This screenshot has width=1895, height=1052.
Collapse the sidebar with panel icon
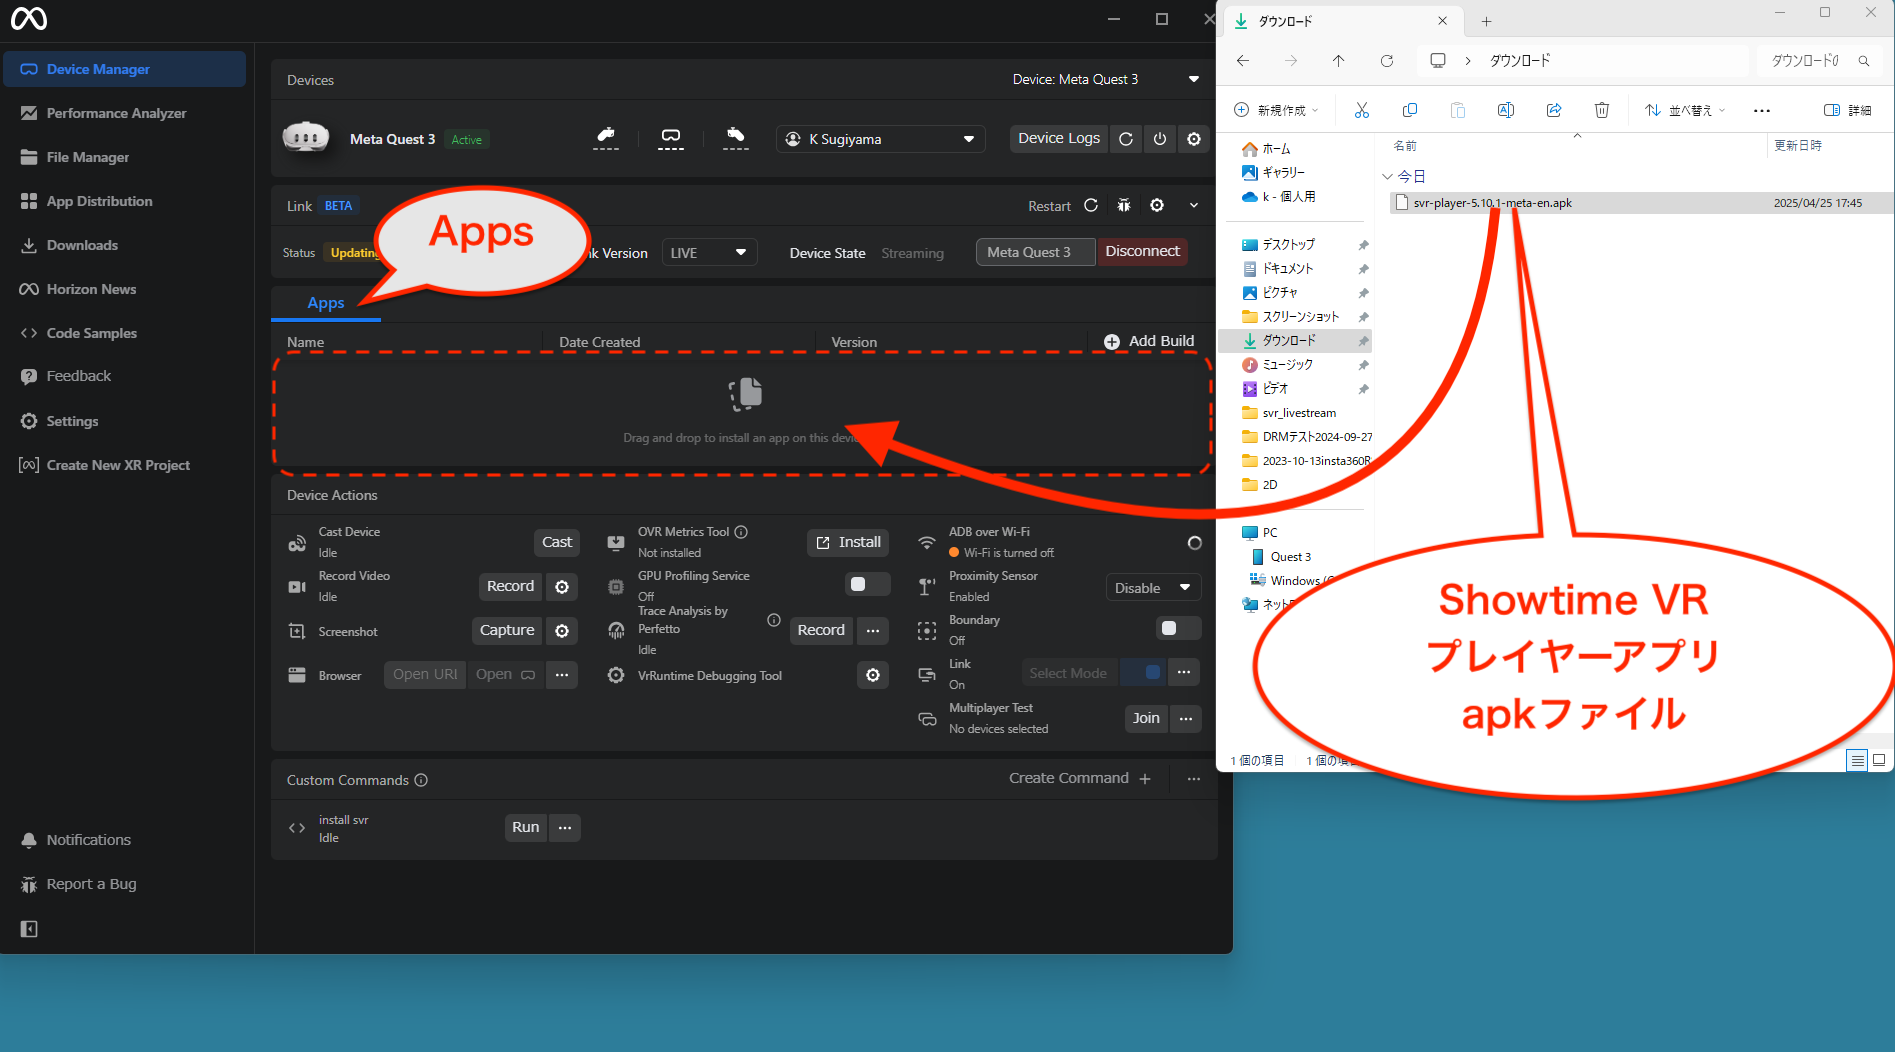tap(29, 929)
